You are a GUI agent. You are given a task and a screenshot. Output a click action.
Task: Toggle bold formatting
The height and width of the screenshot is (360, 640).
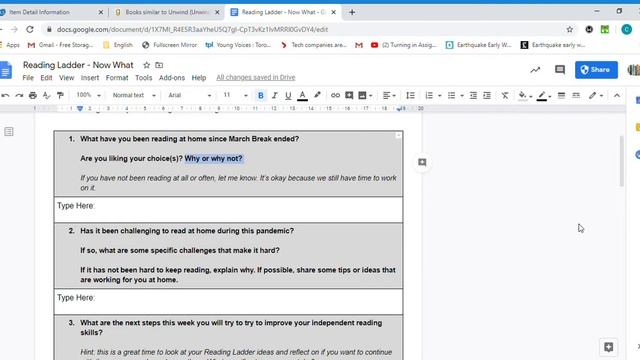point(260,96)
